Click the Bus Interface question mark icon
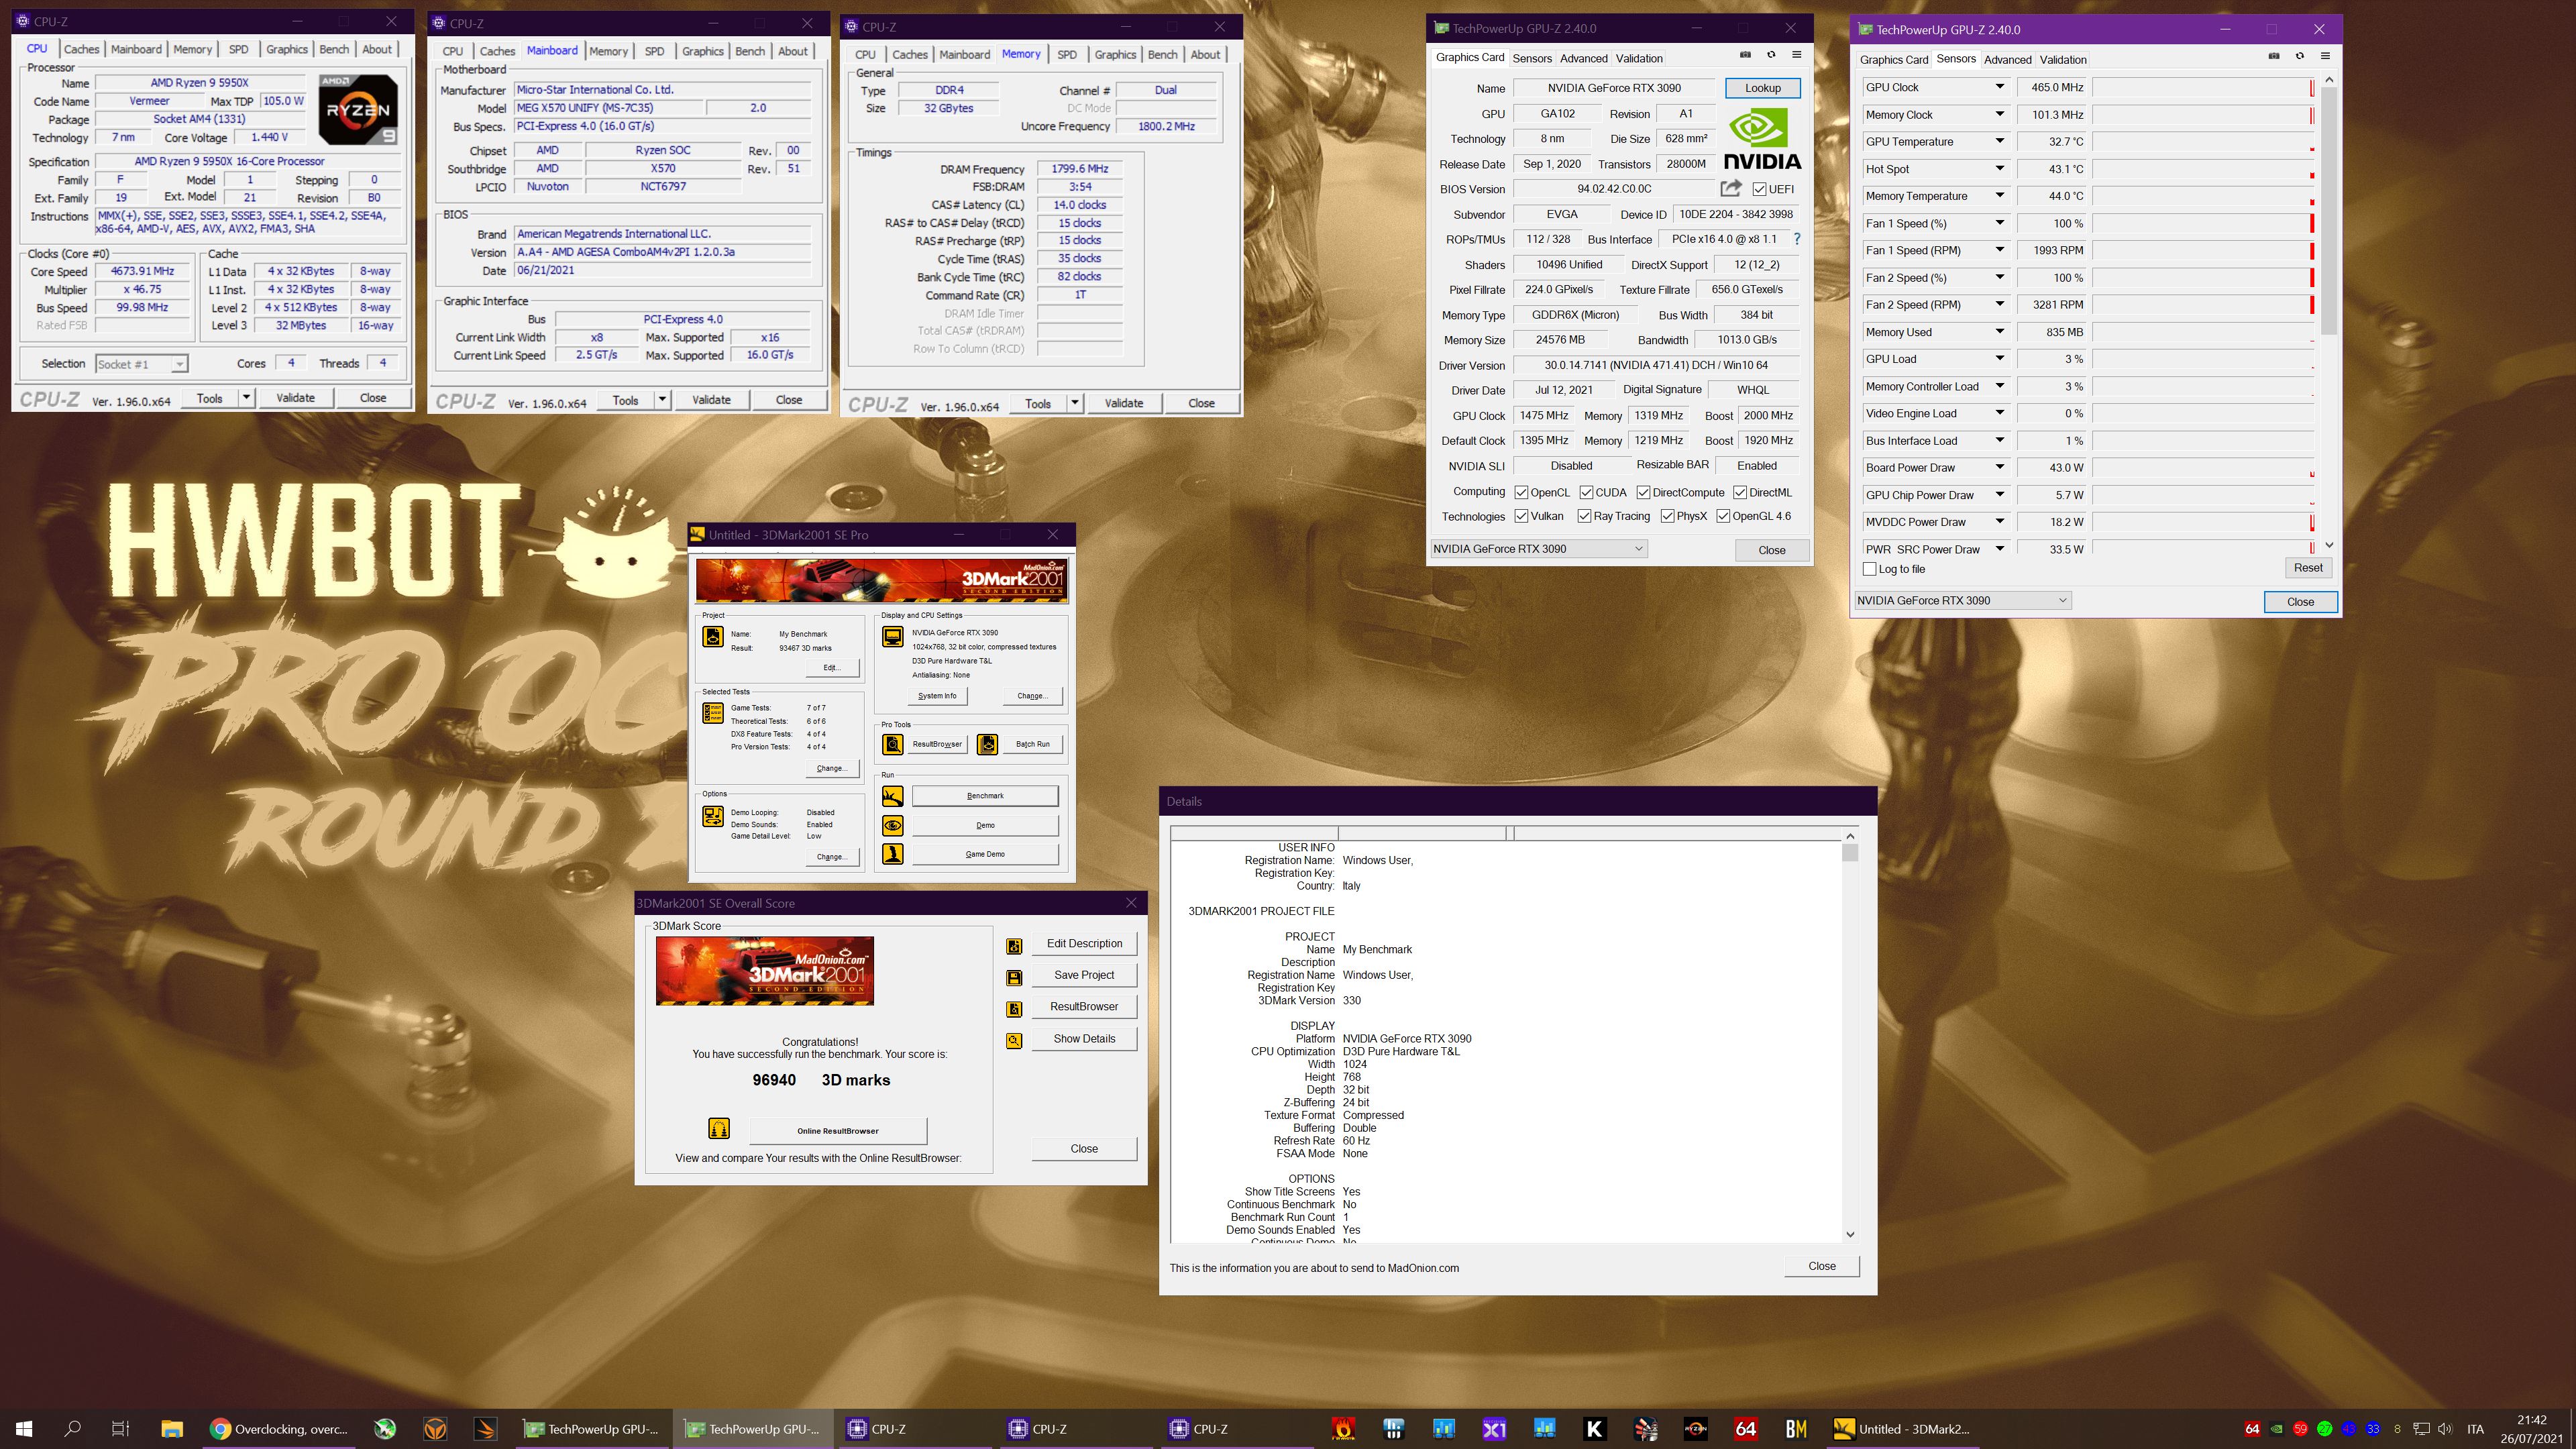This screenshot has width=2576, height=1449. (x=1797, y=239)
